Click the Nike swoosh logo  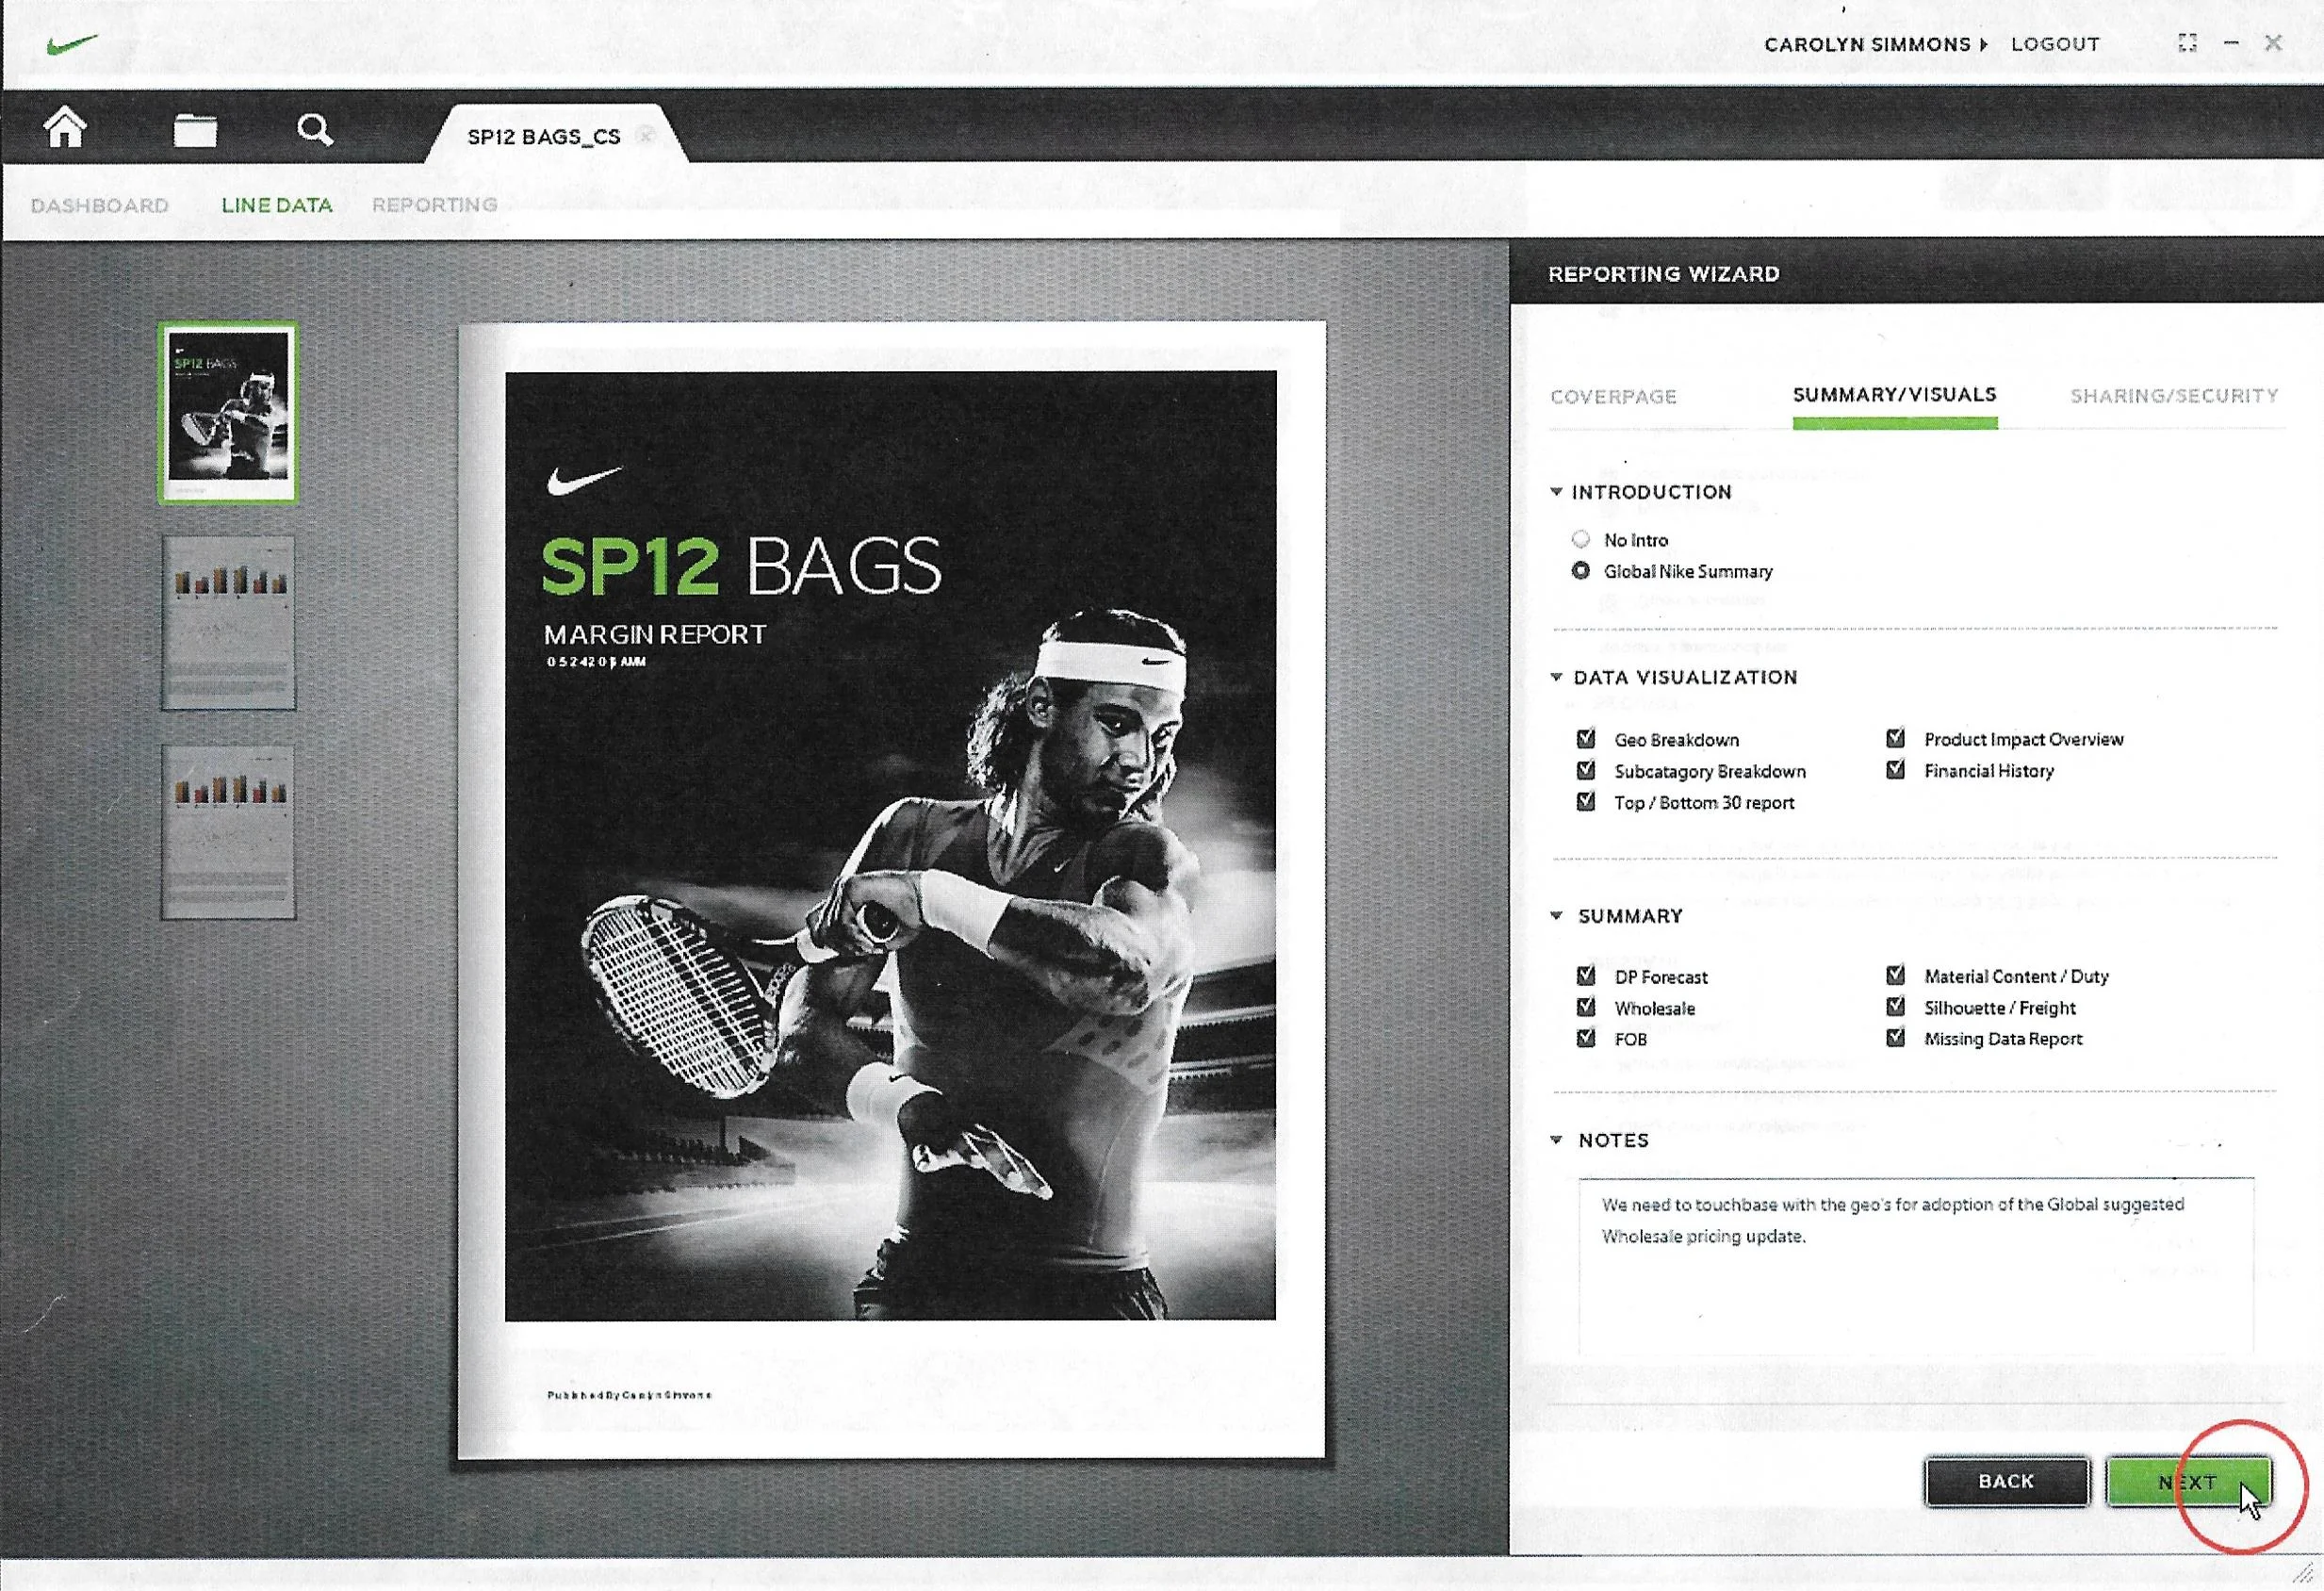coord(72,45)
